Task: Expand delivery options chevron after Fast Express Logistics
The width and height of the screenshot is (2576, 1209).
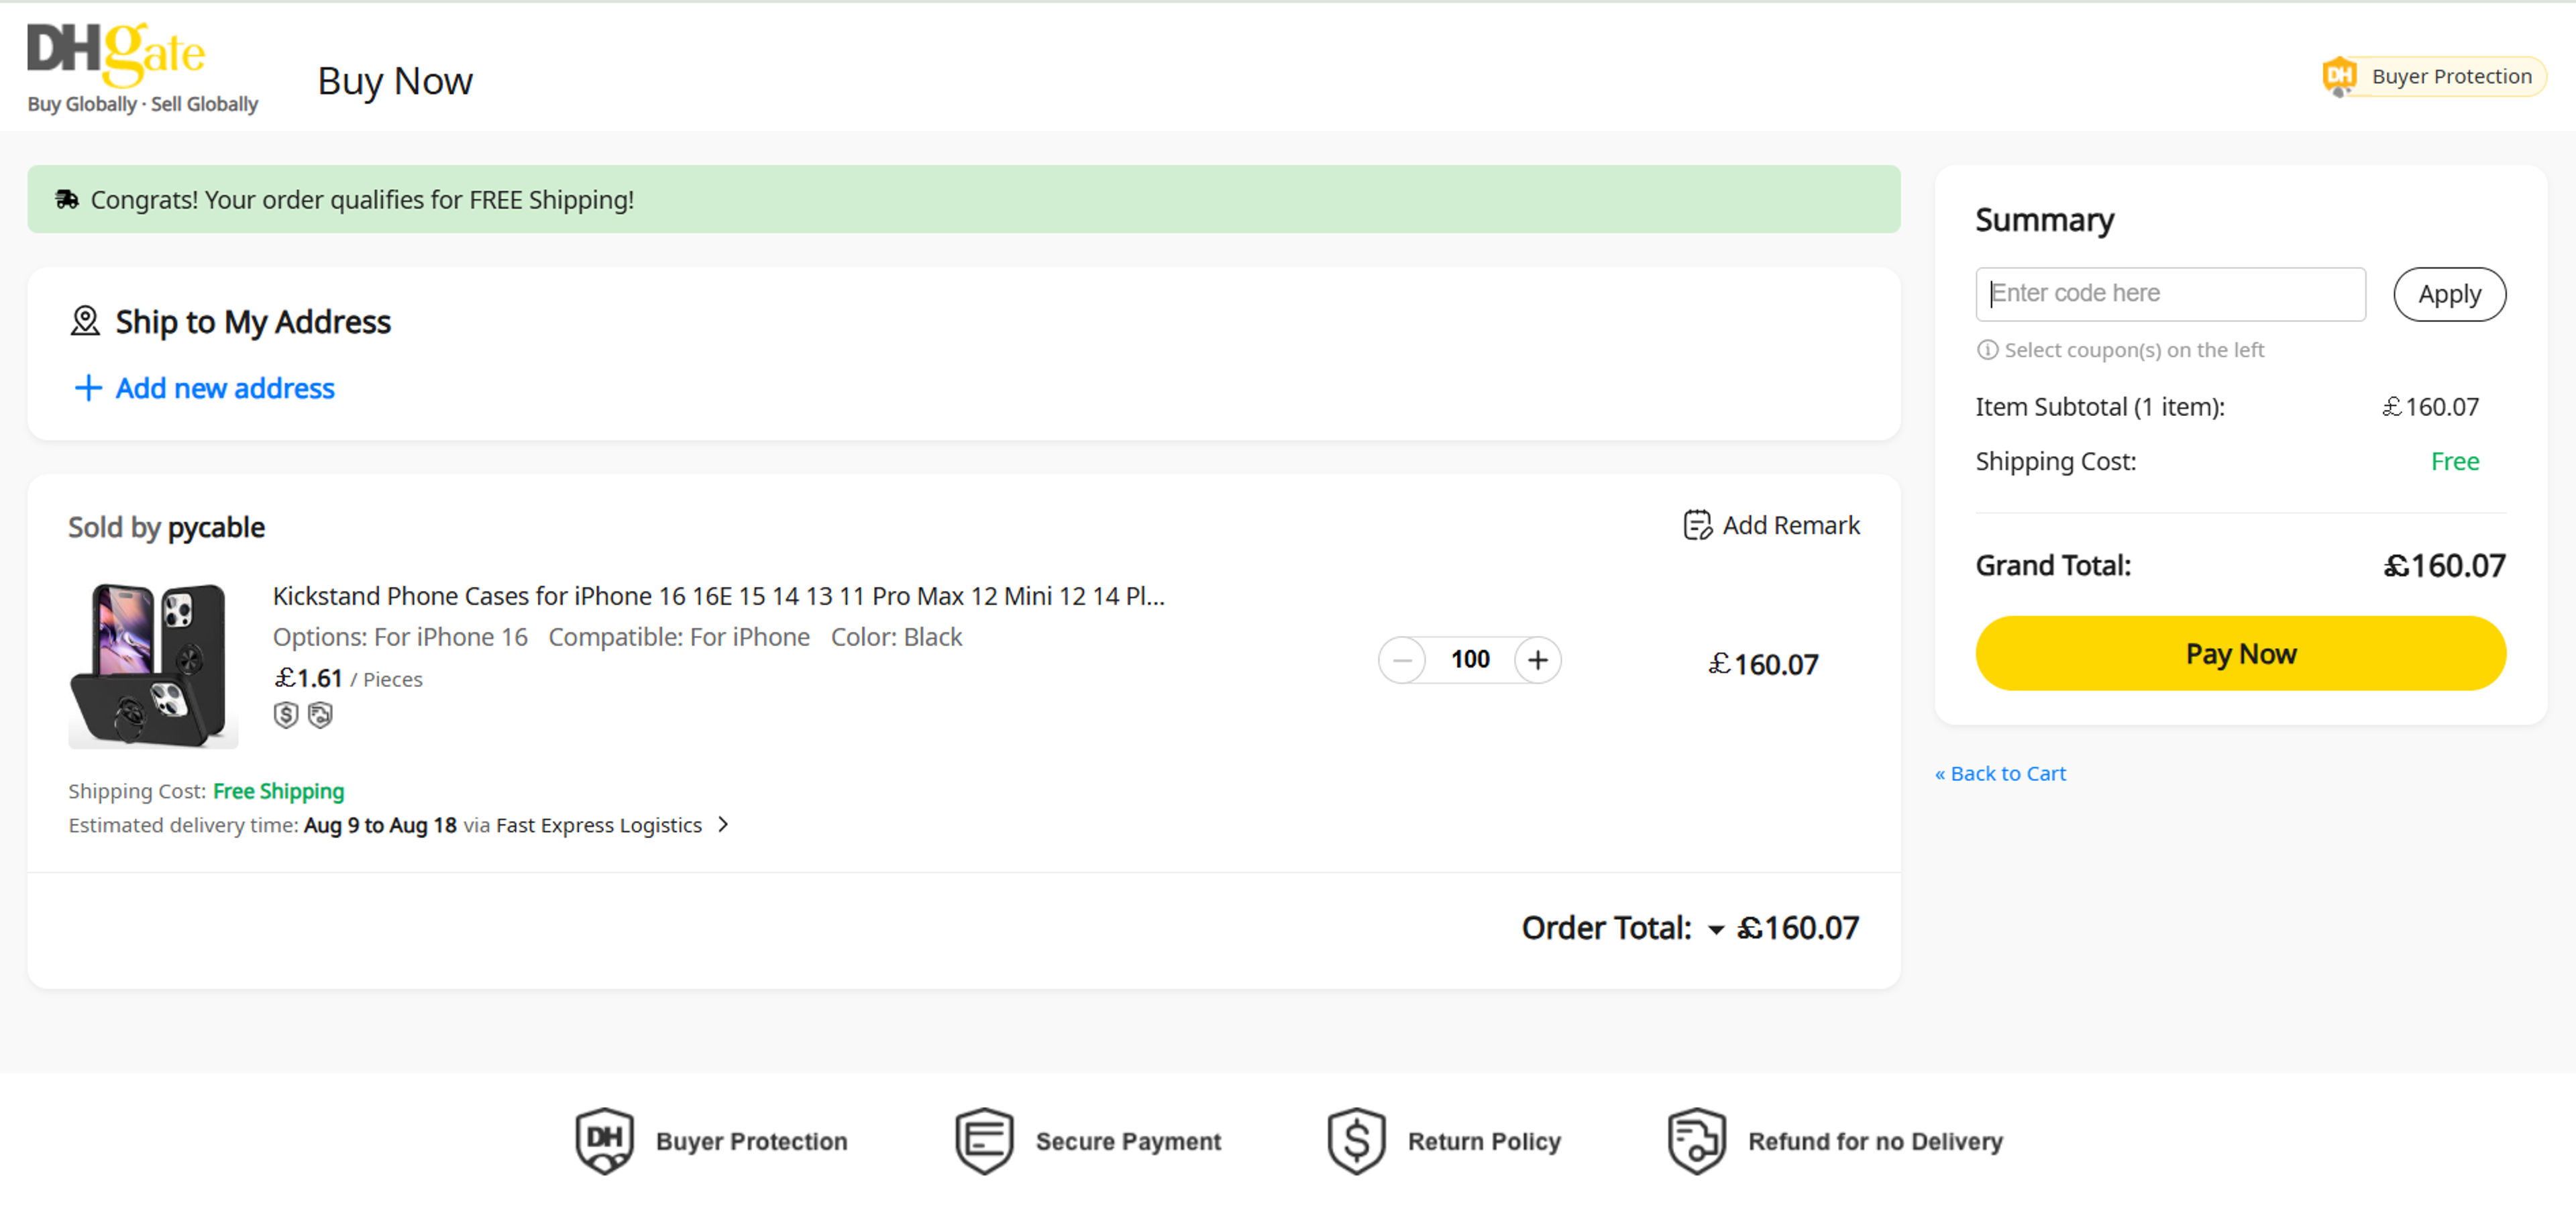Action: click(x=724, y=824)
